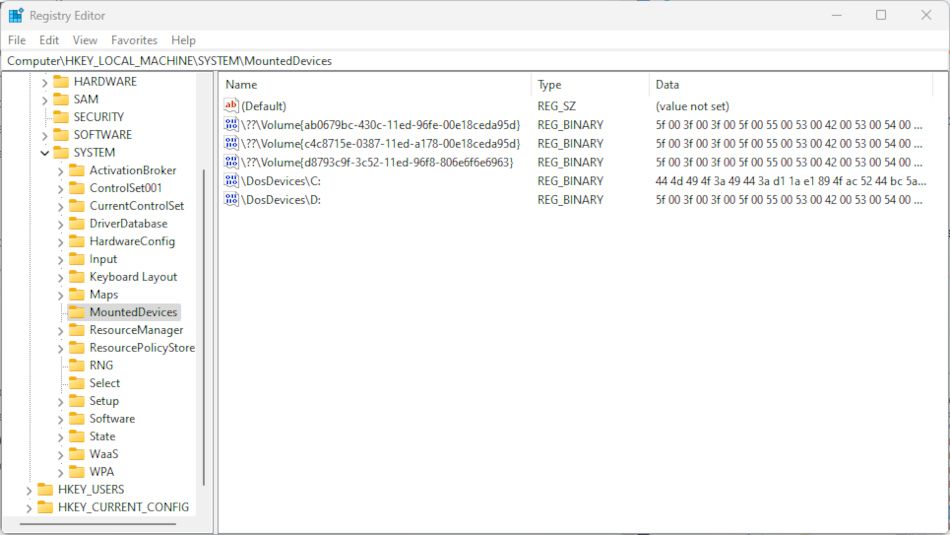Viewport: 950px width, 535px height.
Task: Click the SYSTEM folder icon
Action: click(x=61, y=152)
